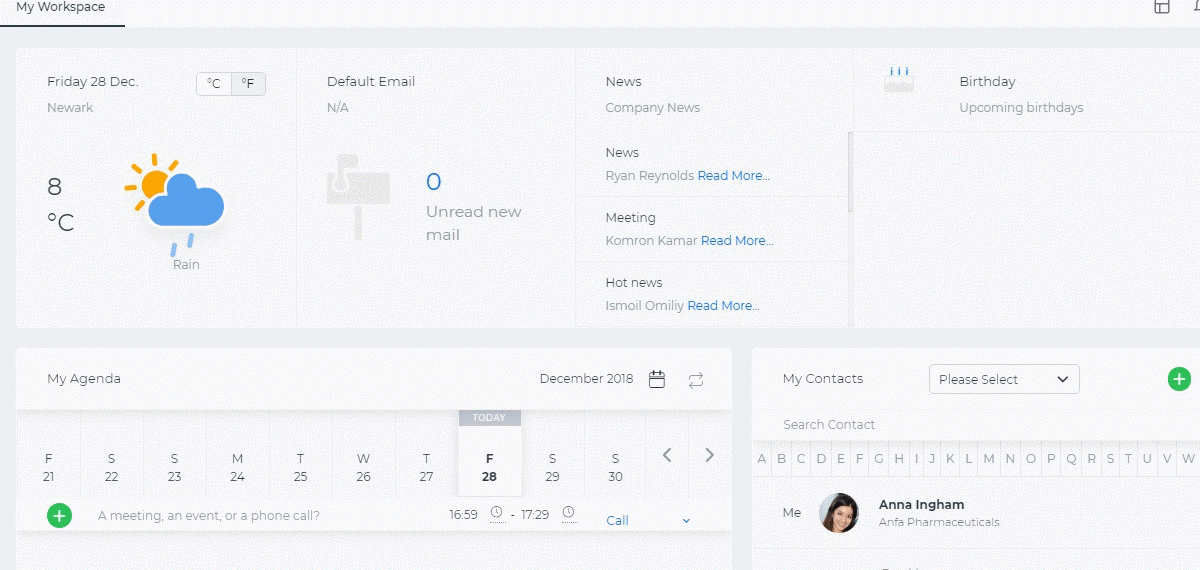The width and height of the screenshot is (1200, 570).
Task: Select Saturday 29 in the agenda
Action: [x=552, y=467]
